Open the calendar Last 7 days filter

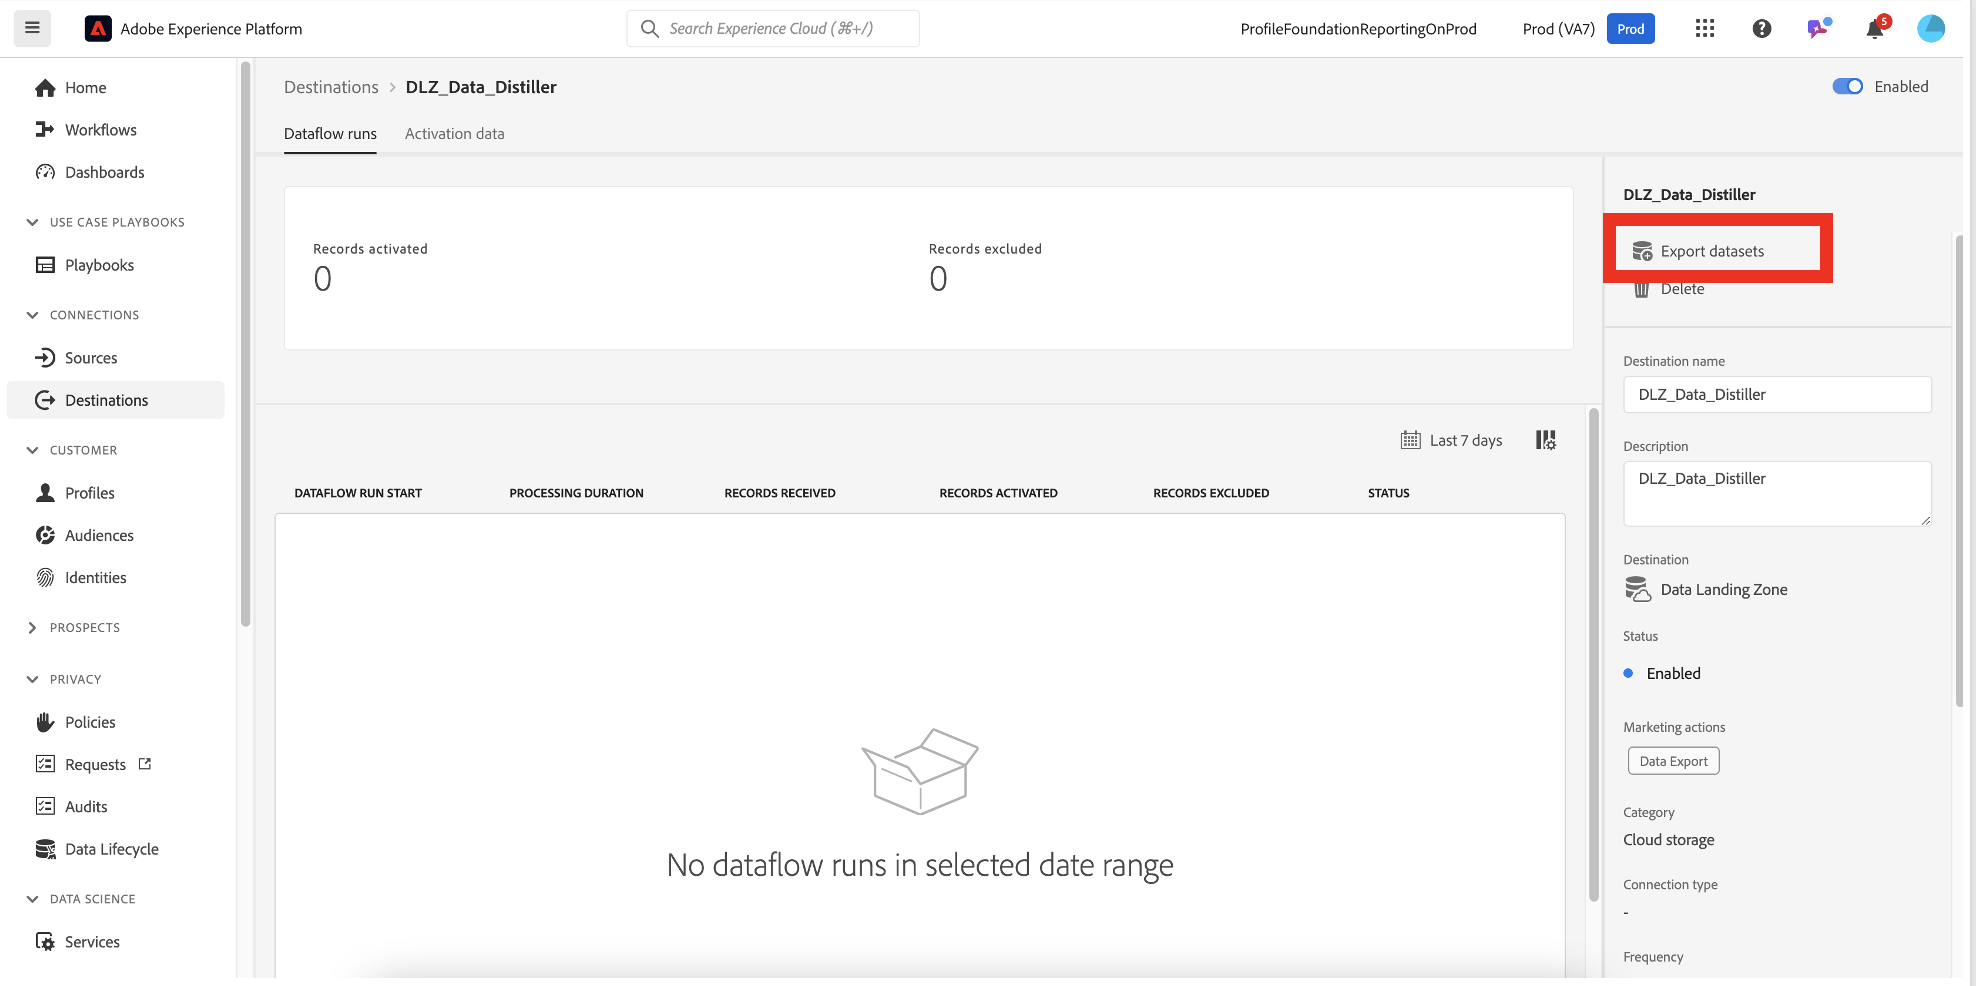pos(1452,440)
